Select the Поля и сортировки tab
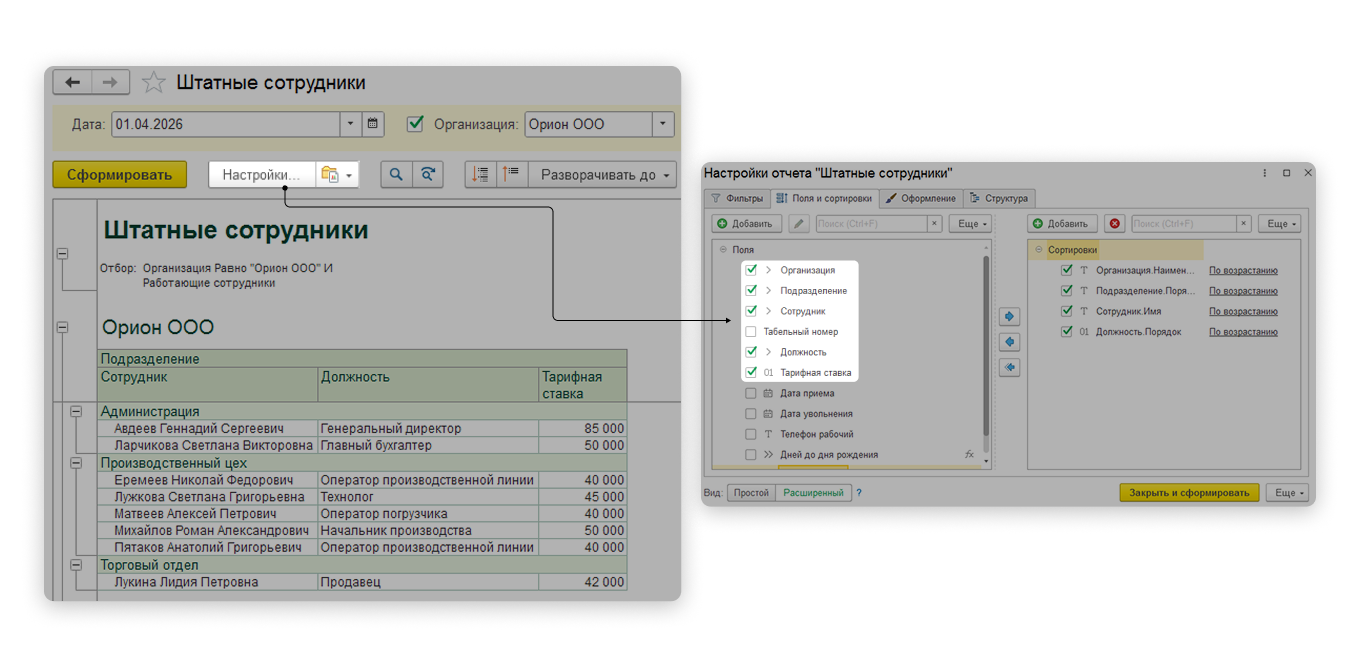The width and height of the screenshot is (1360, 667). point(825,198)
